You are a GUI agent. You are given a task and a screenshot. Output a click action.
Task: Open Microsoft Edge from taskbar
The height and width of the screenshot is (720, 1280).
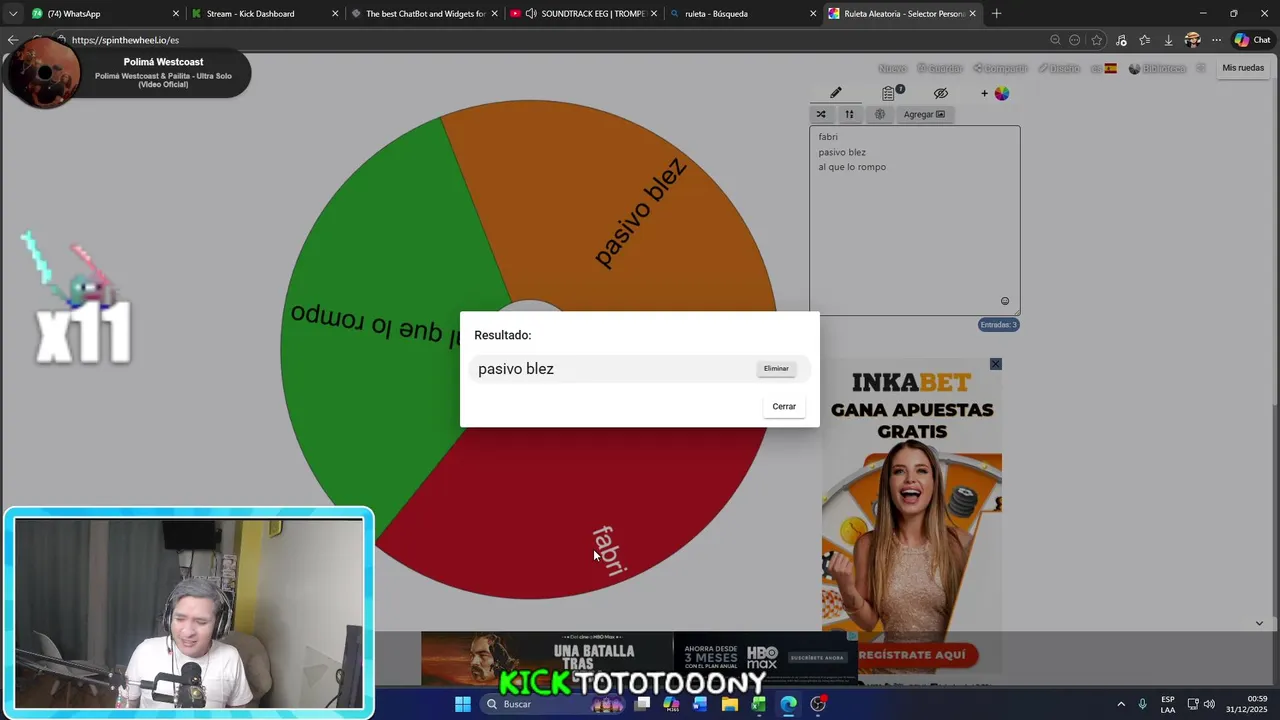tap(789, 704)
